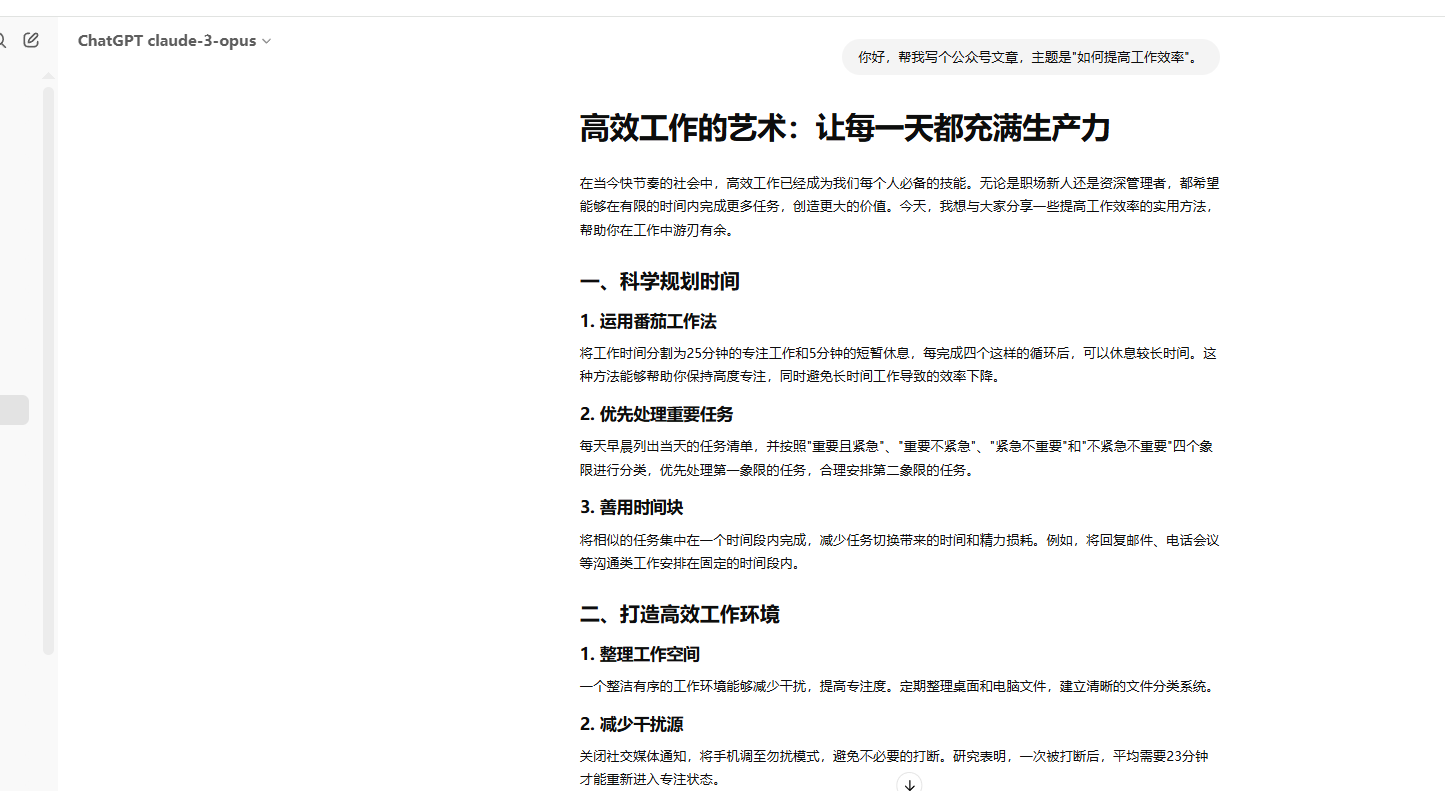Click the subheading 2. 优先处理重要任务
This screenshot has width=1445, height=791.
655,413
